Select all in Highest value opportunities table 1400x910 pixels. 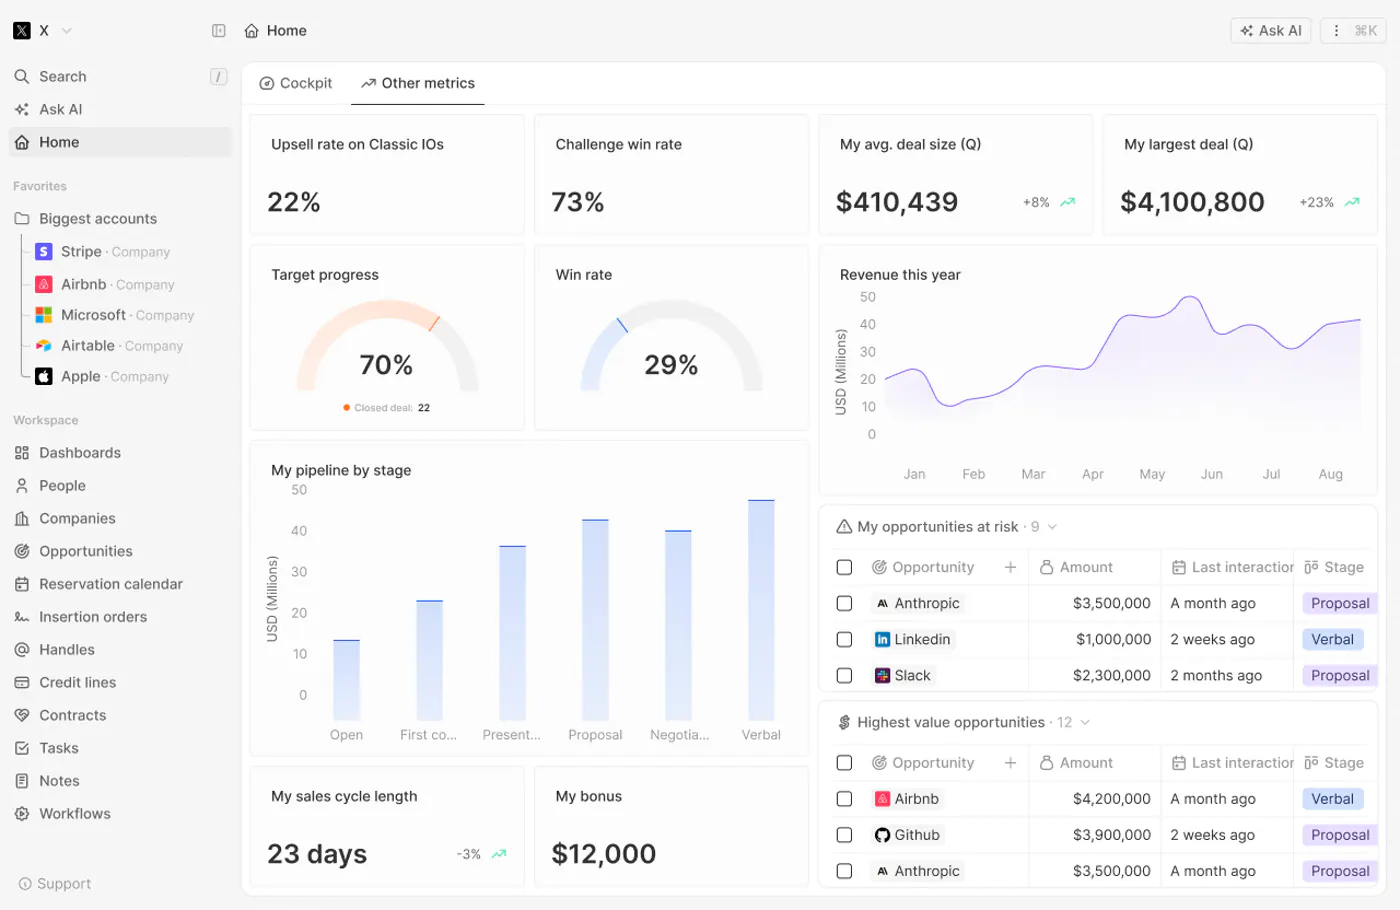[x=844, y=763]
